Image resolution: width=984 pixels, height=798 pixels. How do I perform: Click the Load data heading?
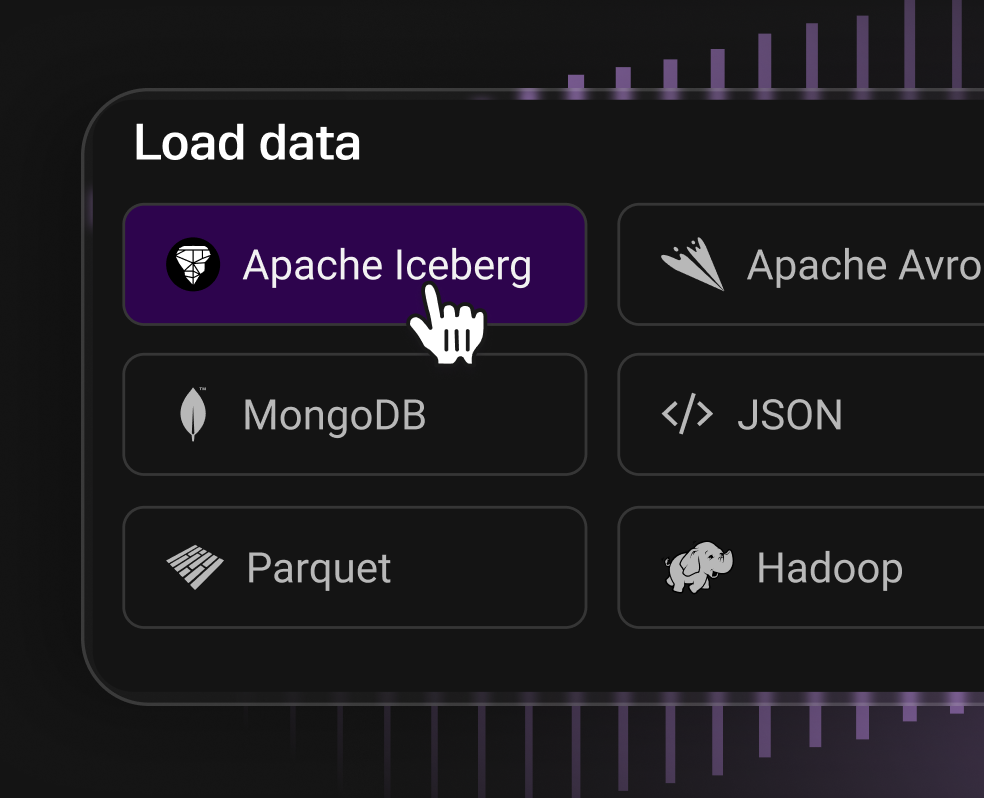247,143
